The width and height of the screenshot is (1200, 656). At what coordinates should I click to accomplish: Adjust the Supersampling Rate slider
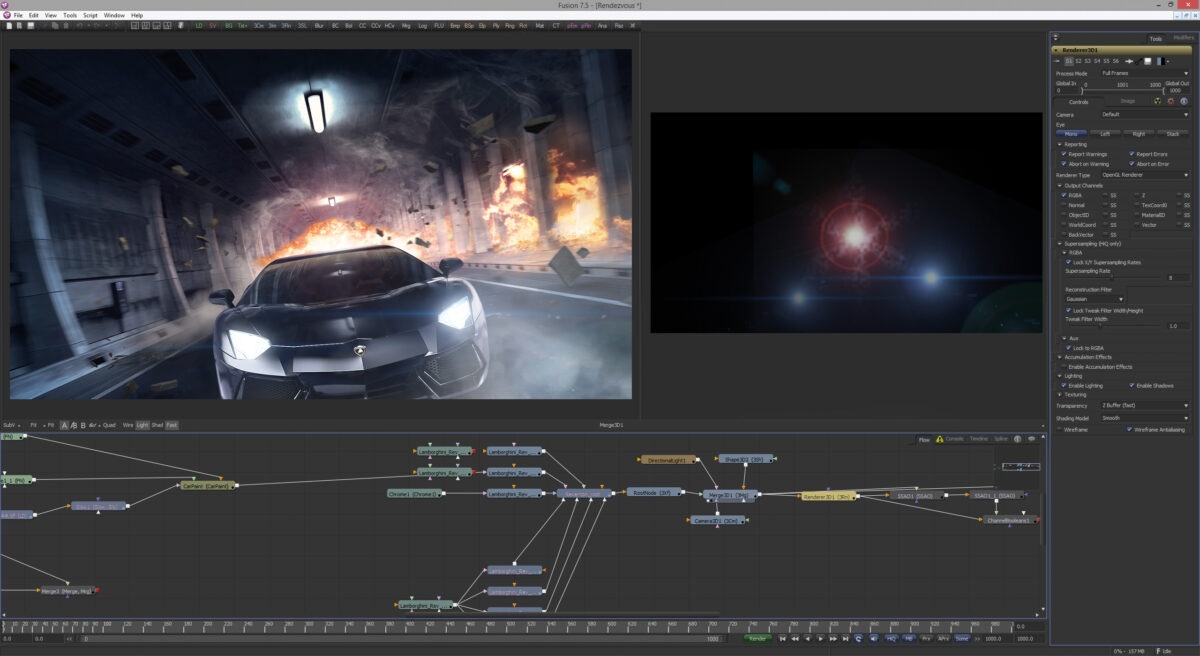(1110, 277)
